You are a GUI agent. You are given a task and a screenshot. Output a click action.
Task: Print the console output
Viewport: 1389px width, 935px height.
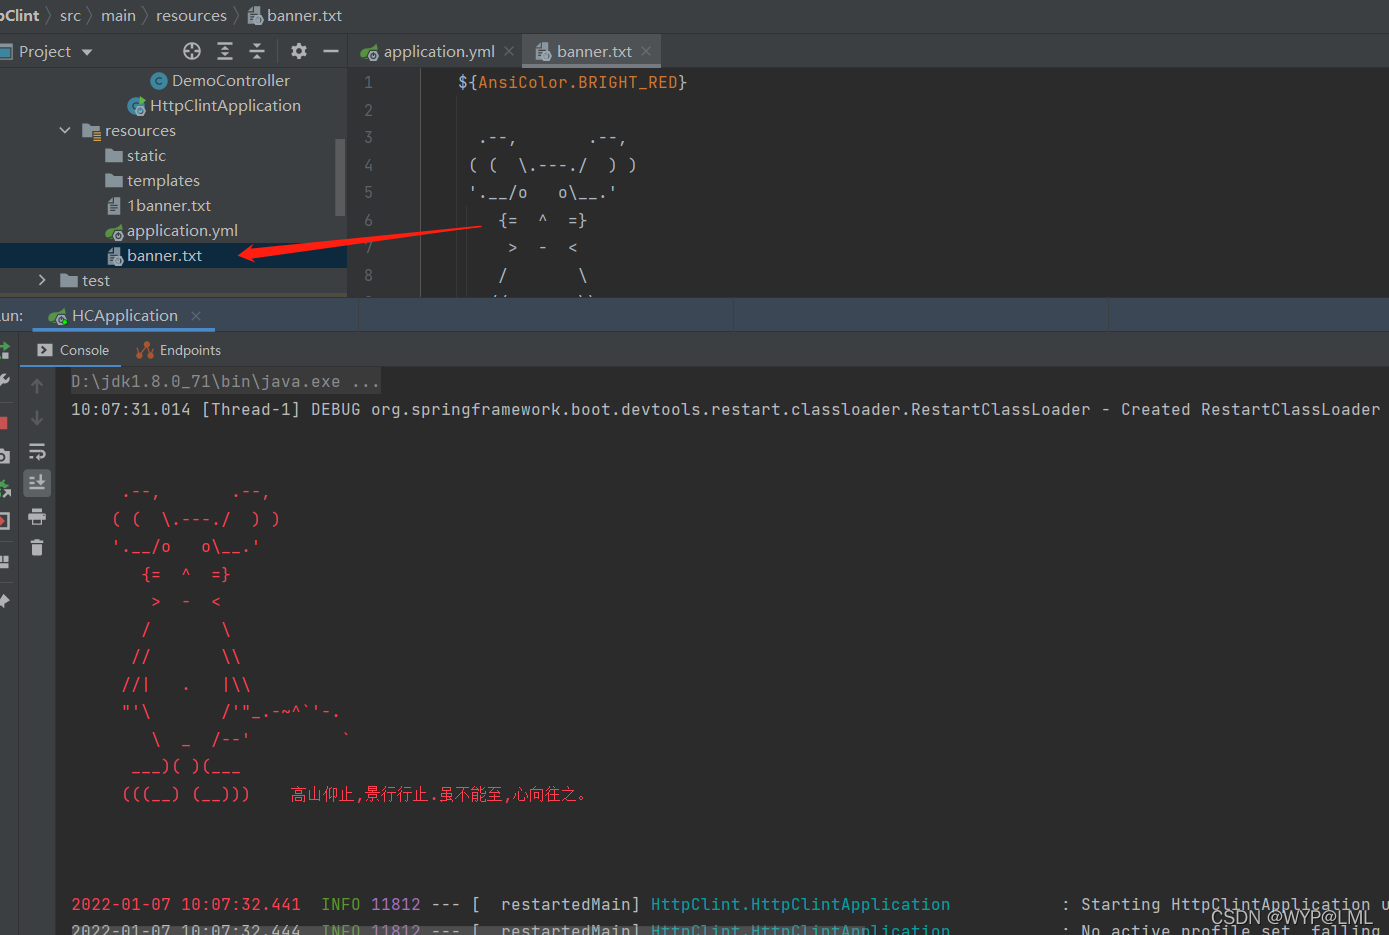[x=37, y=516]
